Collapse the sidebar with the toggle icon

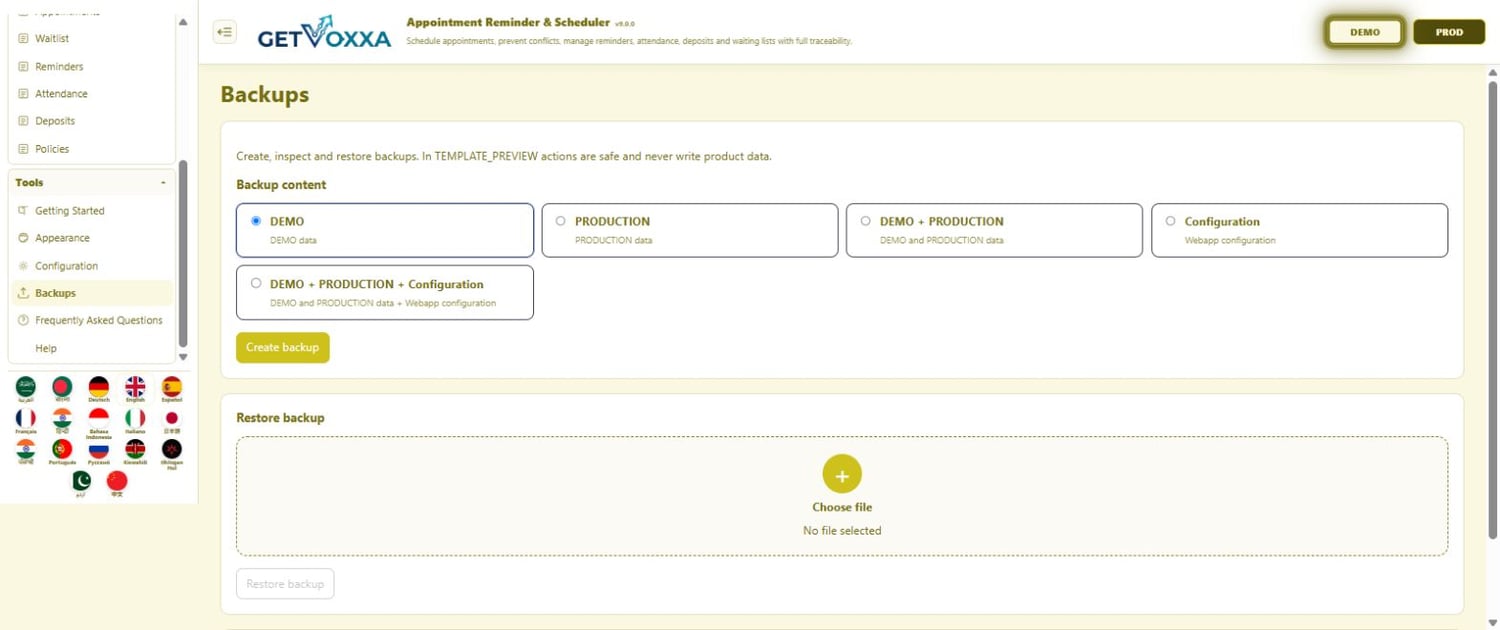[x=225, y=32]
